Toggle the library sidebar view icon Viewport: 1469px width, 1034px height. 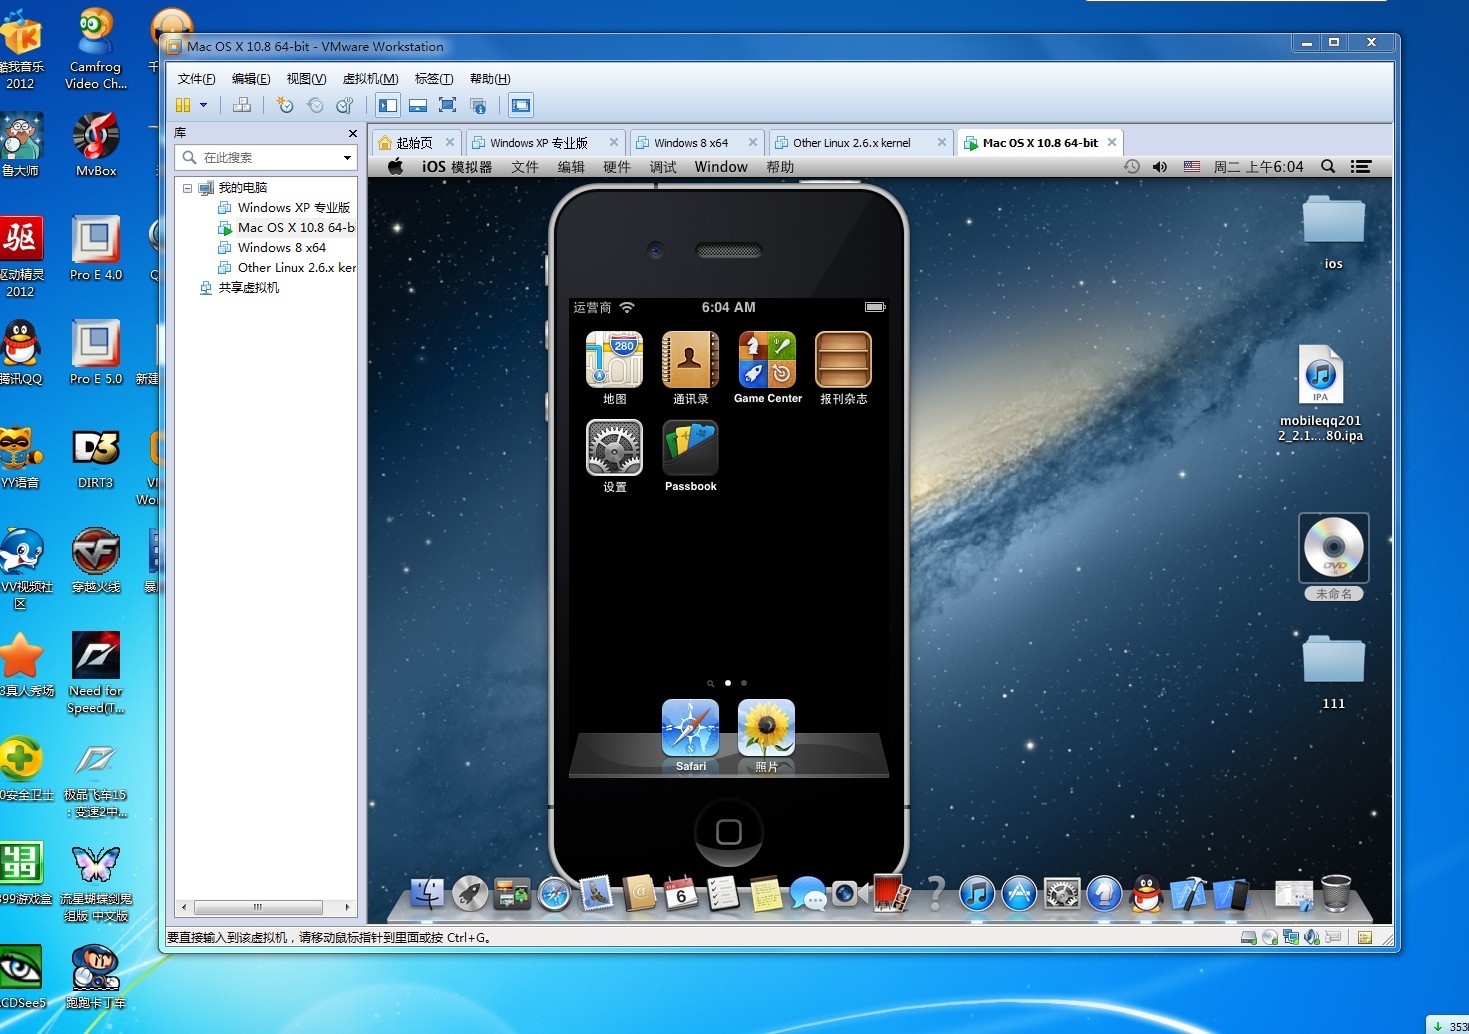point(388,105)
